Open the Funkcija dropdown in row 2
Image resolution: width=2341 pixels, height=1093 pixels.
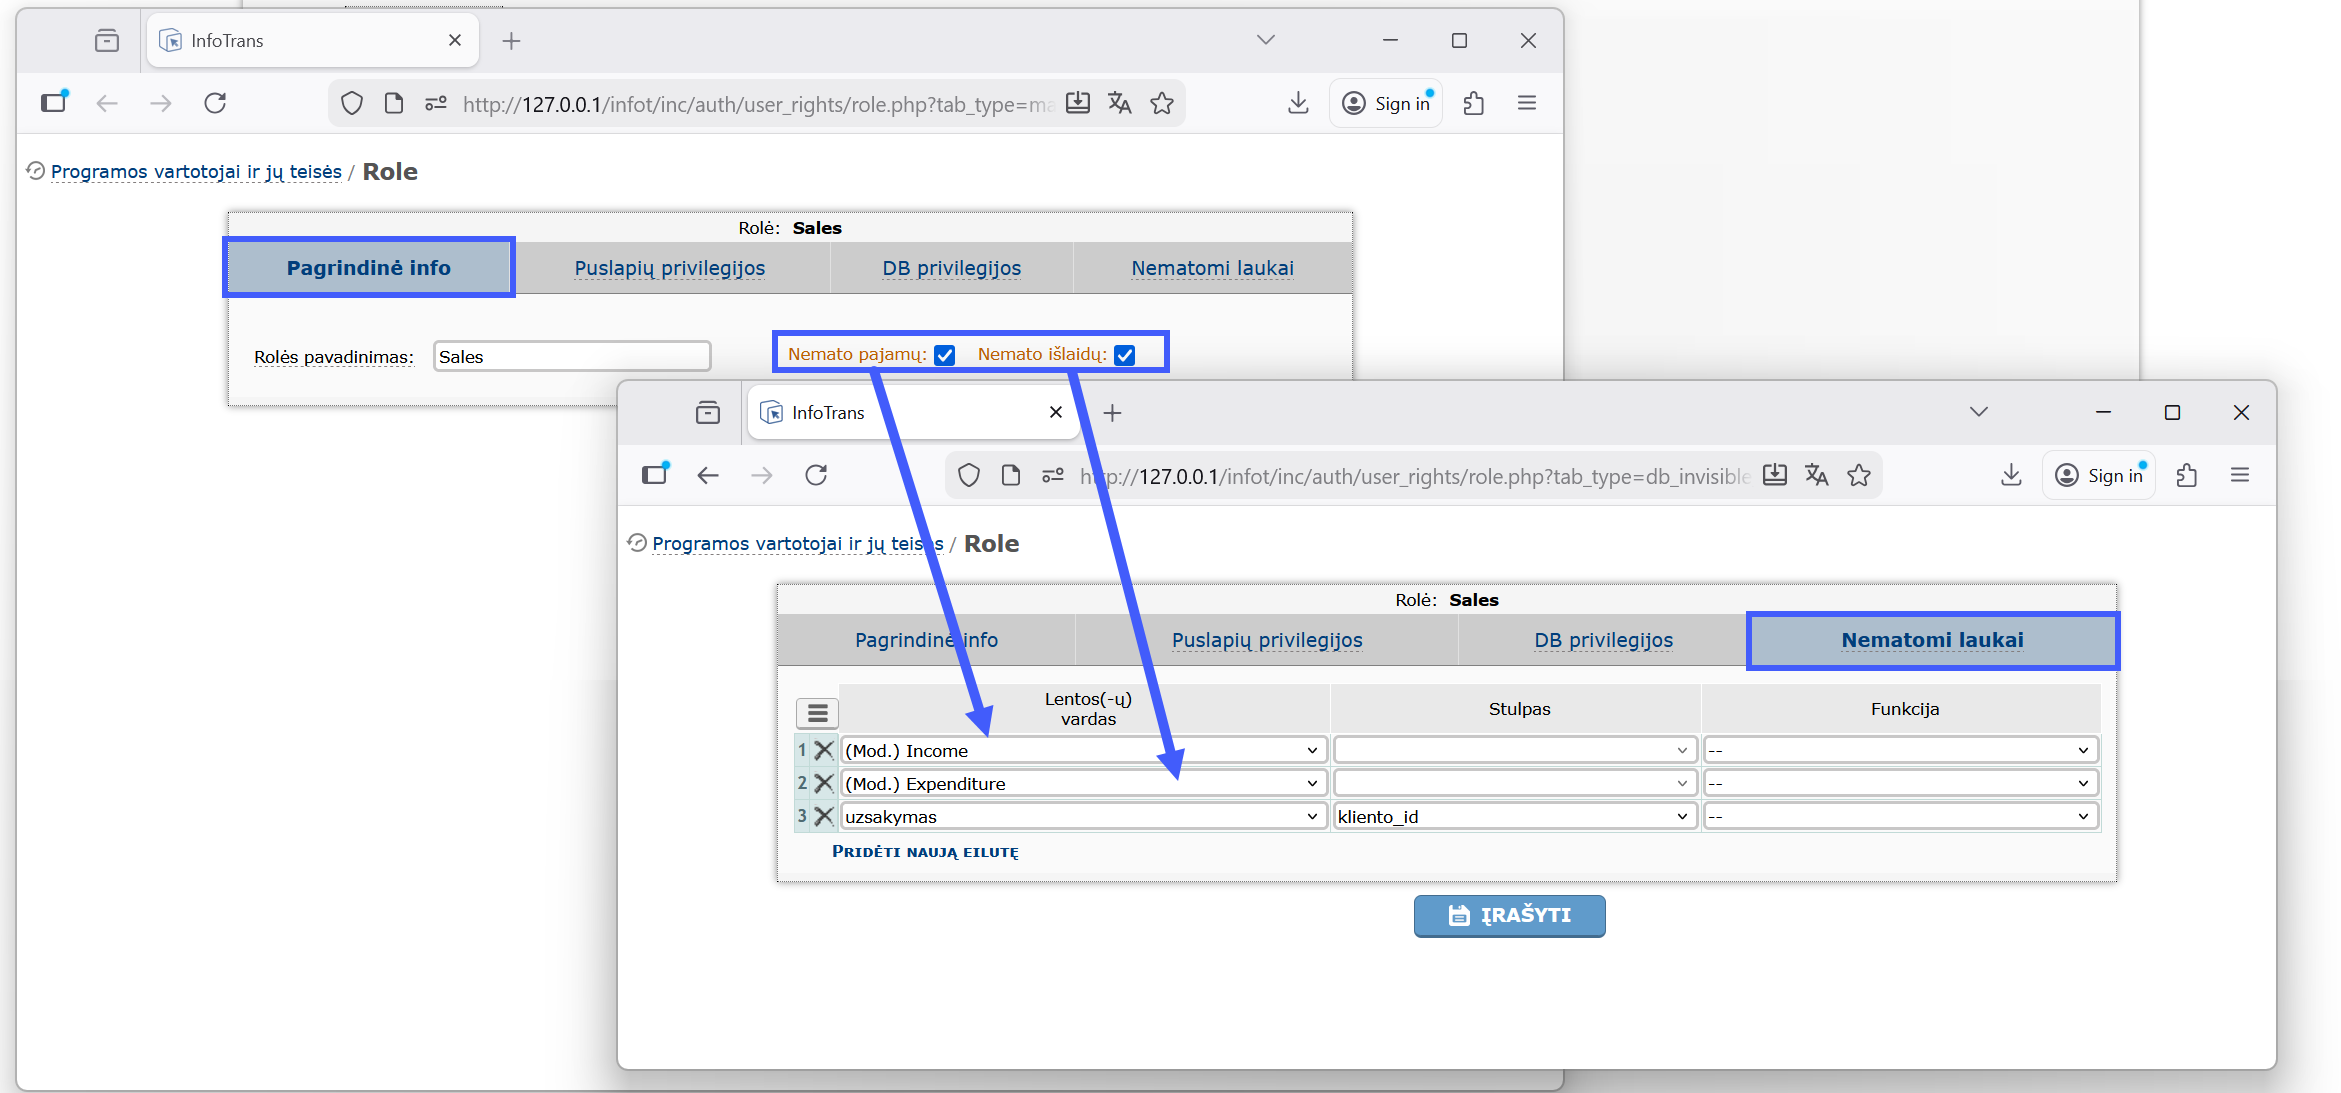coord(1900,783)
